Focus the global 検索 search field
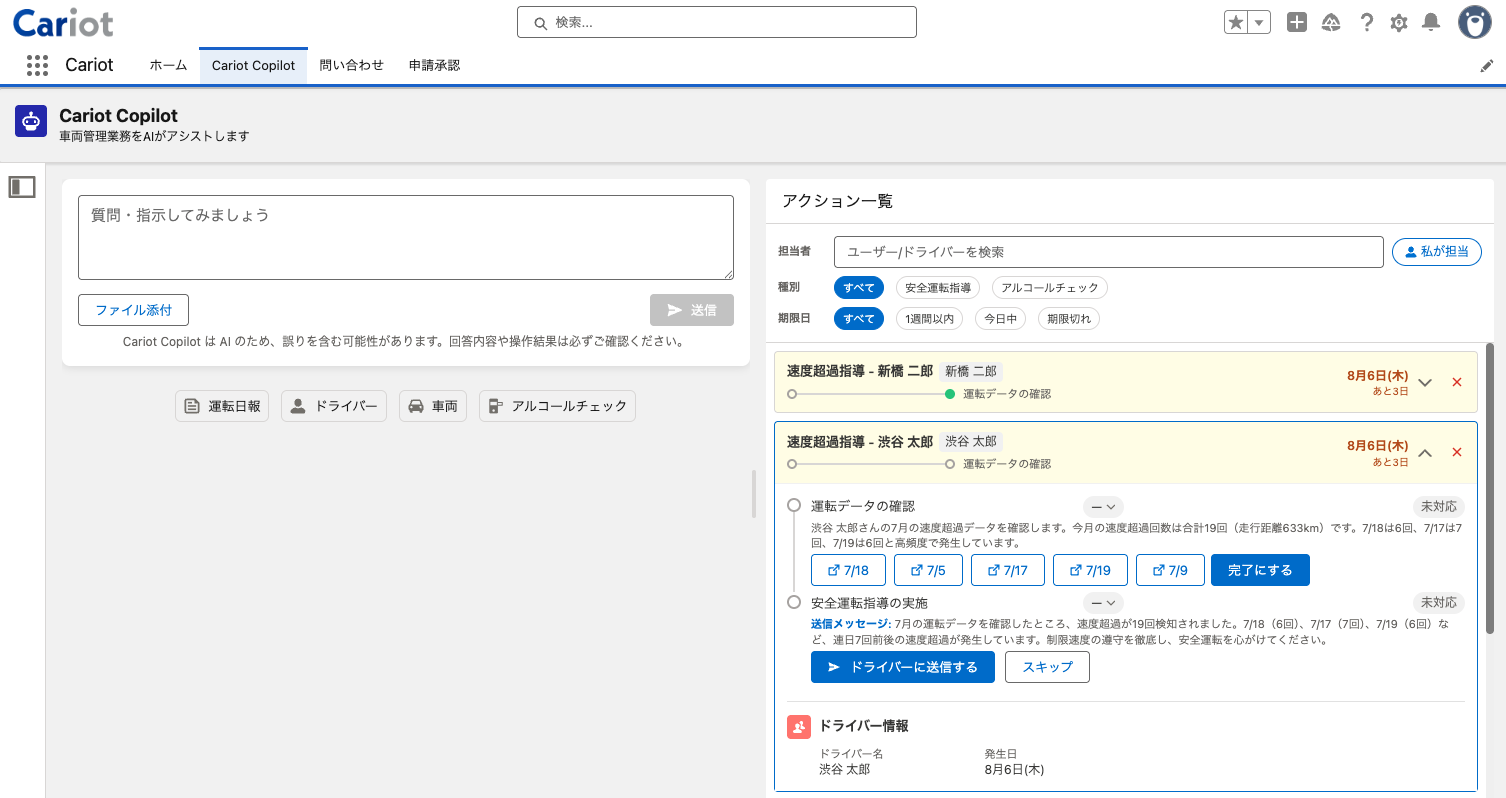 click(x=717, y=22)
